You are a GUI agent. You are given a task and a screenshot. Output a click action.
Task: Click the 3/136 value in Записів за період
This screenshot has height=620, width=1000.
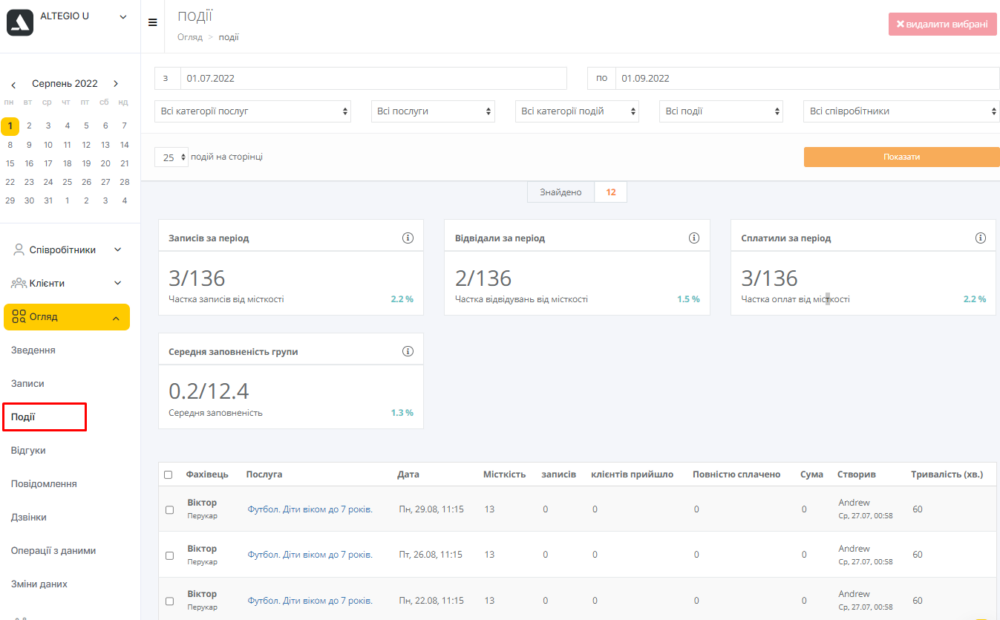[196, 279]
